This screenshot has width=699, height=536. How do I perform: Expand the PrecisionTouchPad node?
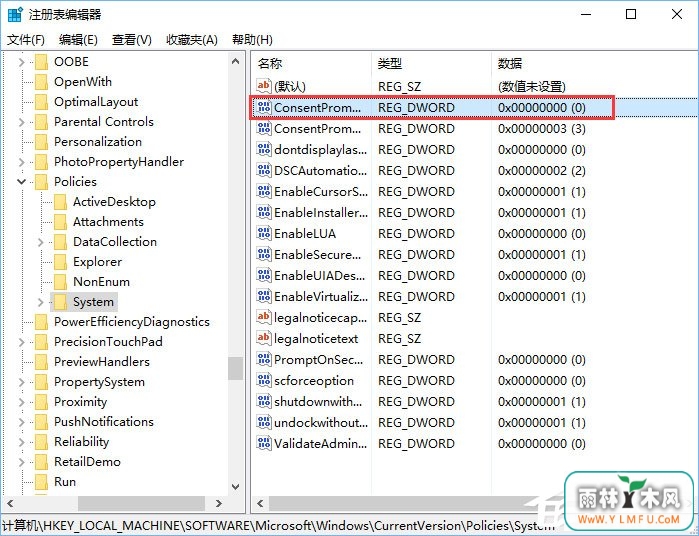tap(21, 342)
